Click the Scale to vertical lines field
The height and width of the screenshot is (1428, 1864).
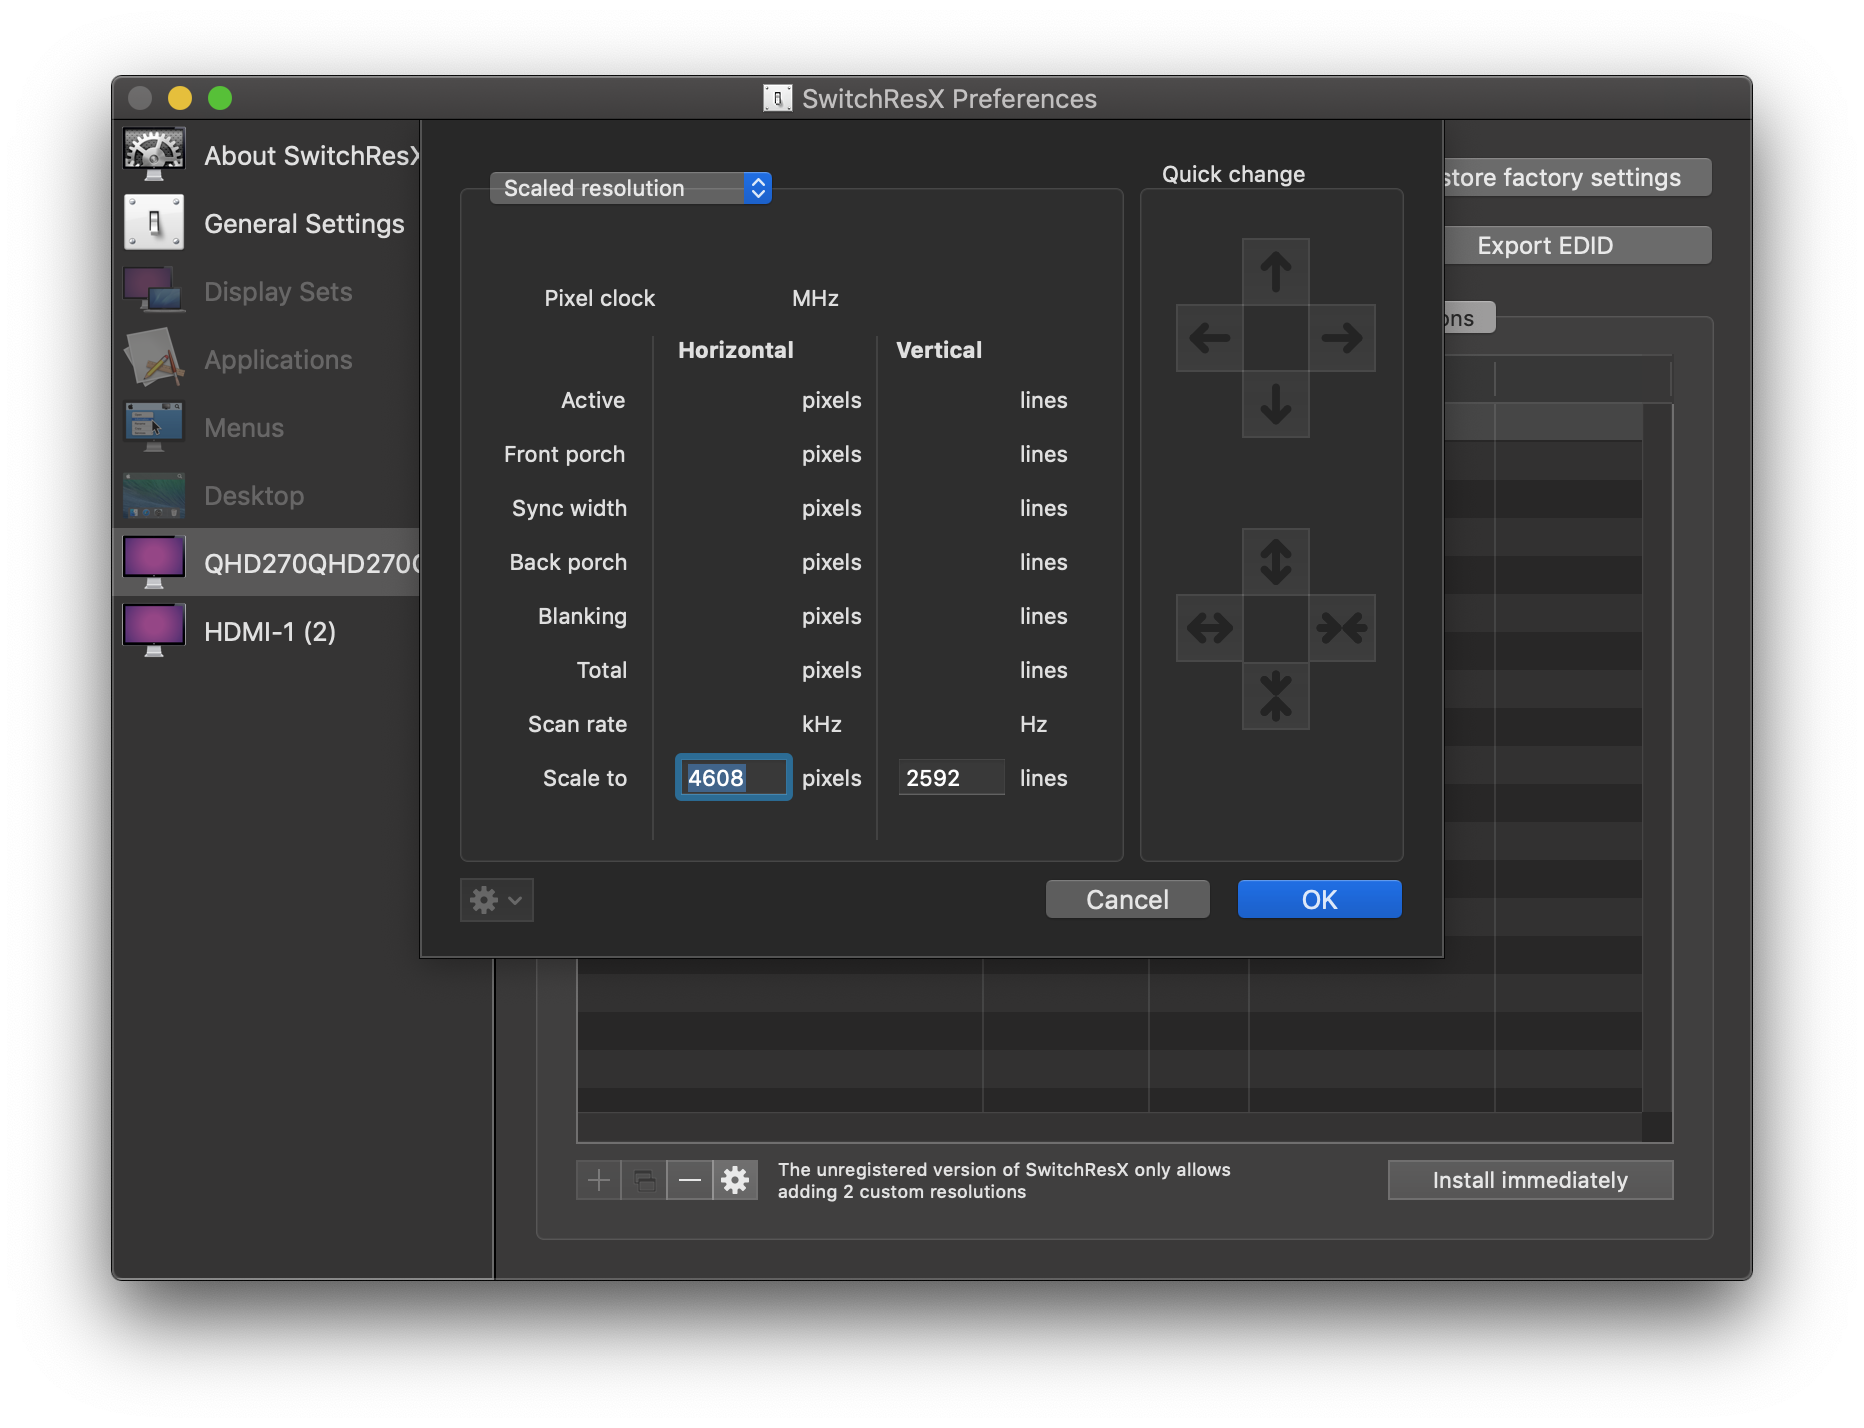coord(951,777)
